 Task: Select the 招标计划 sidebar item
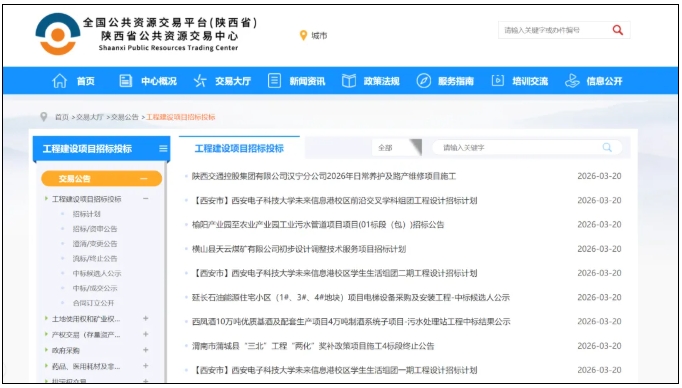pos(87,214)
